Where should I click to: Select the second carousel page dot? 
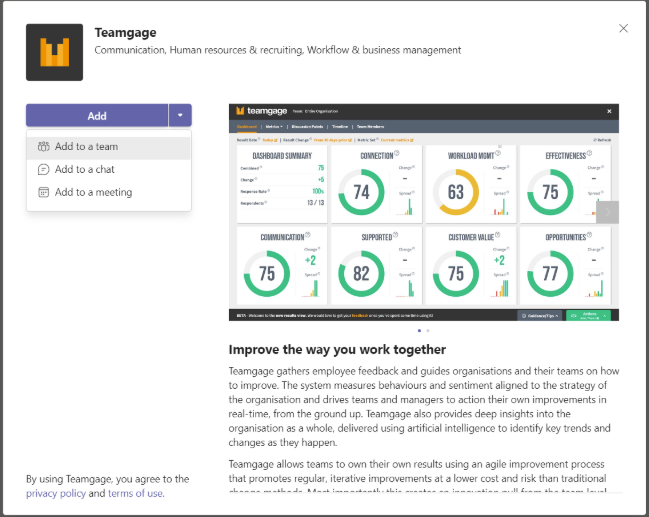coord(428,330)
